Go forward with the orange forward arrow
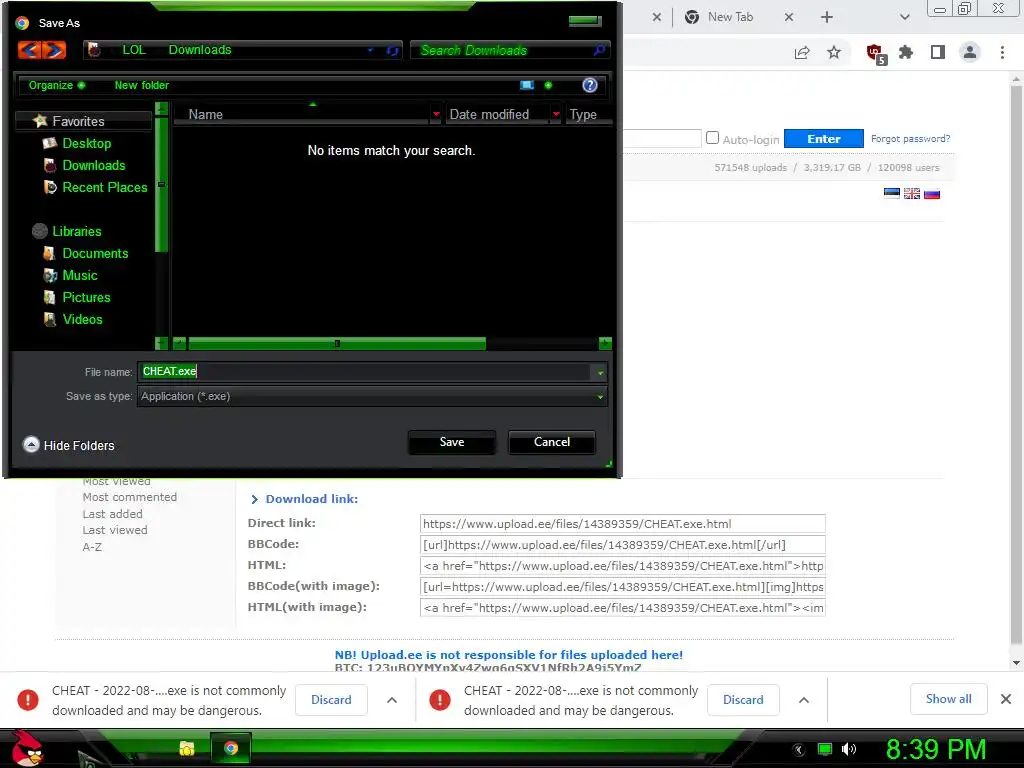Viewport: 1024px width, 768px height. (55, 50)
